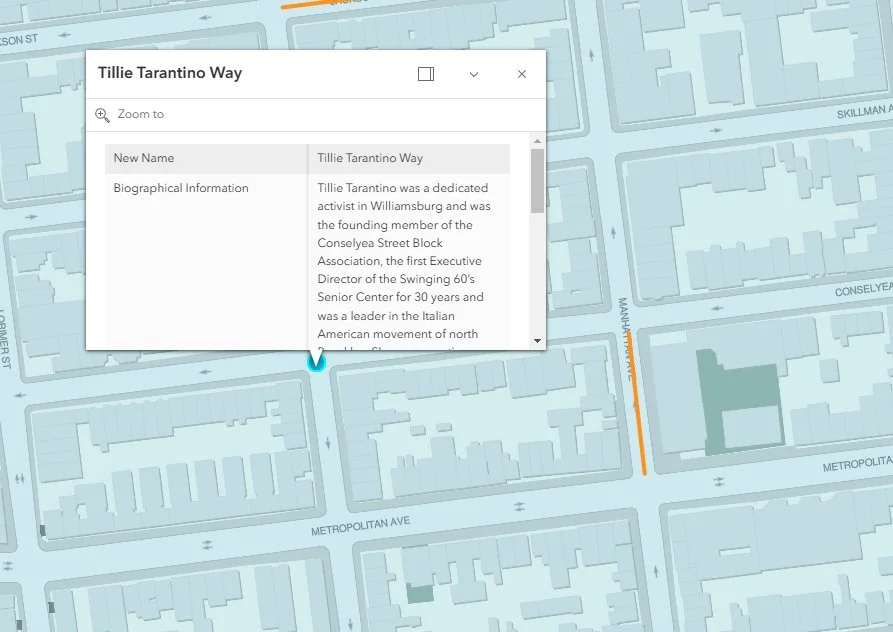The image size is (893, 632).
Task: Click the Skillman street label
Action: (x=864, y=112)
